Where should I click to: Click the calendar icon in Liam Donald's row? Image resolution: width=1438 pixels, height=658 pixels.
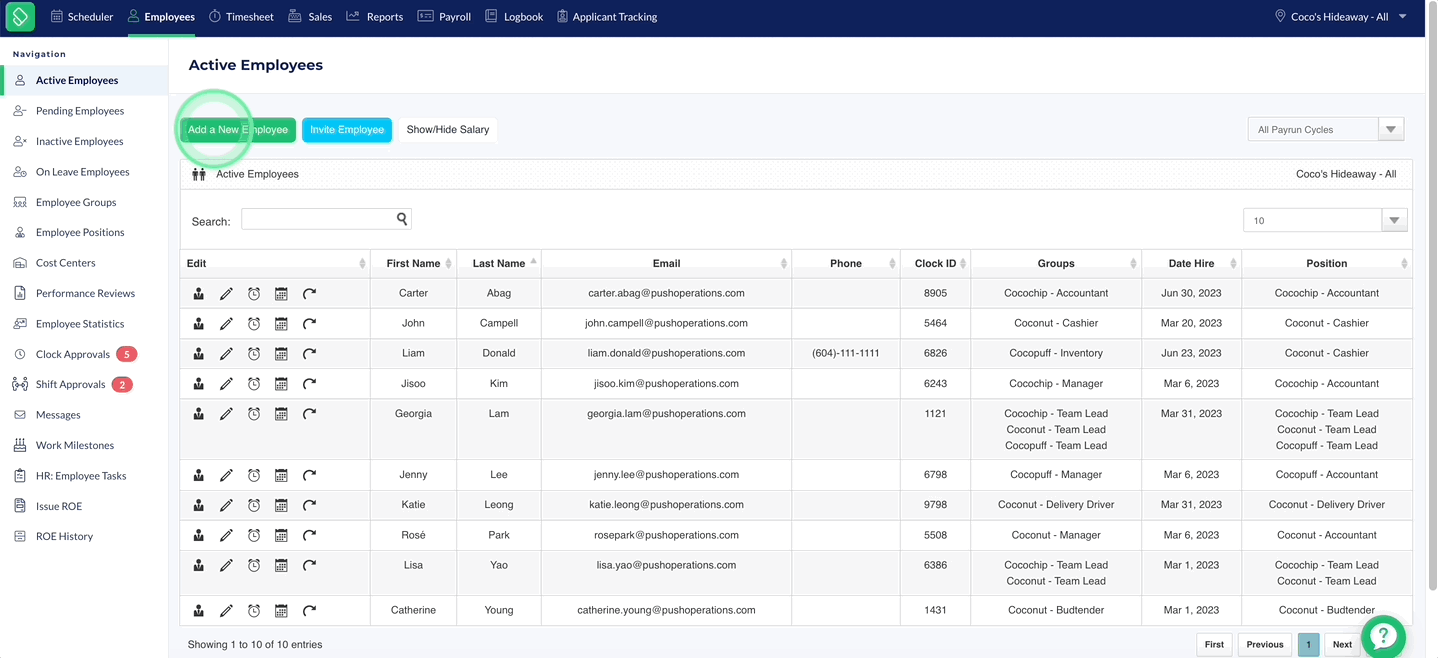pos(281,354)
